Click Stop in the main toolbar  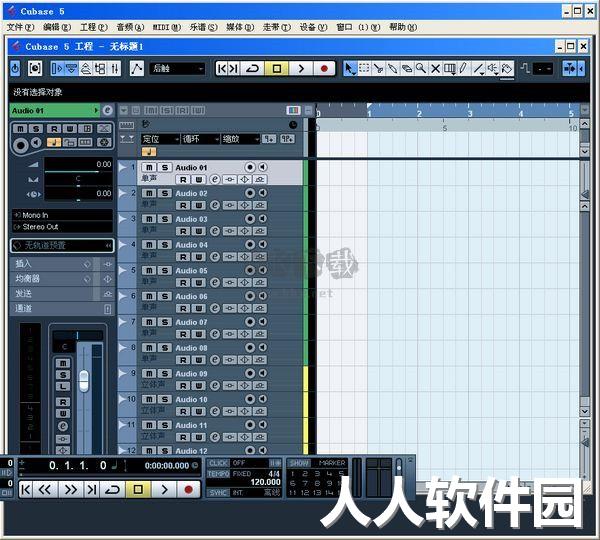277,69
